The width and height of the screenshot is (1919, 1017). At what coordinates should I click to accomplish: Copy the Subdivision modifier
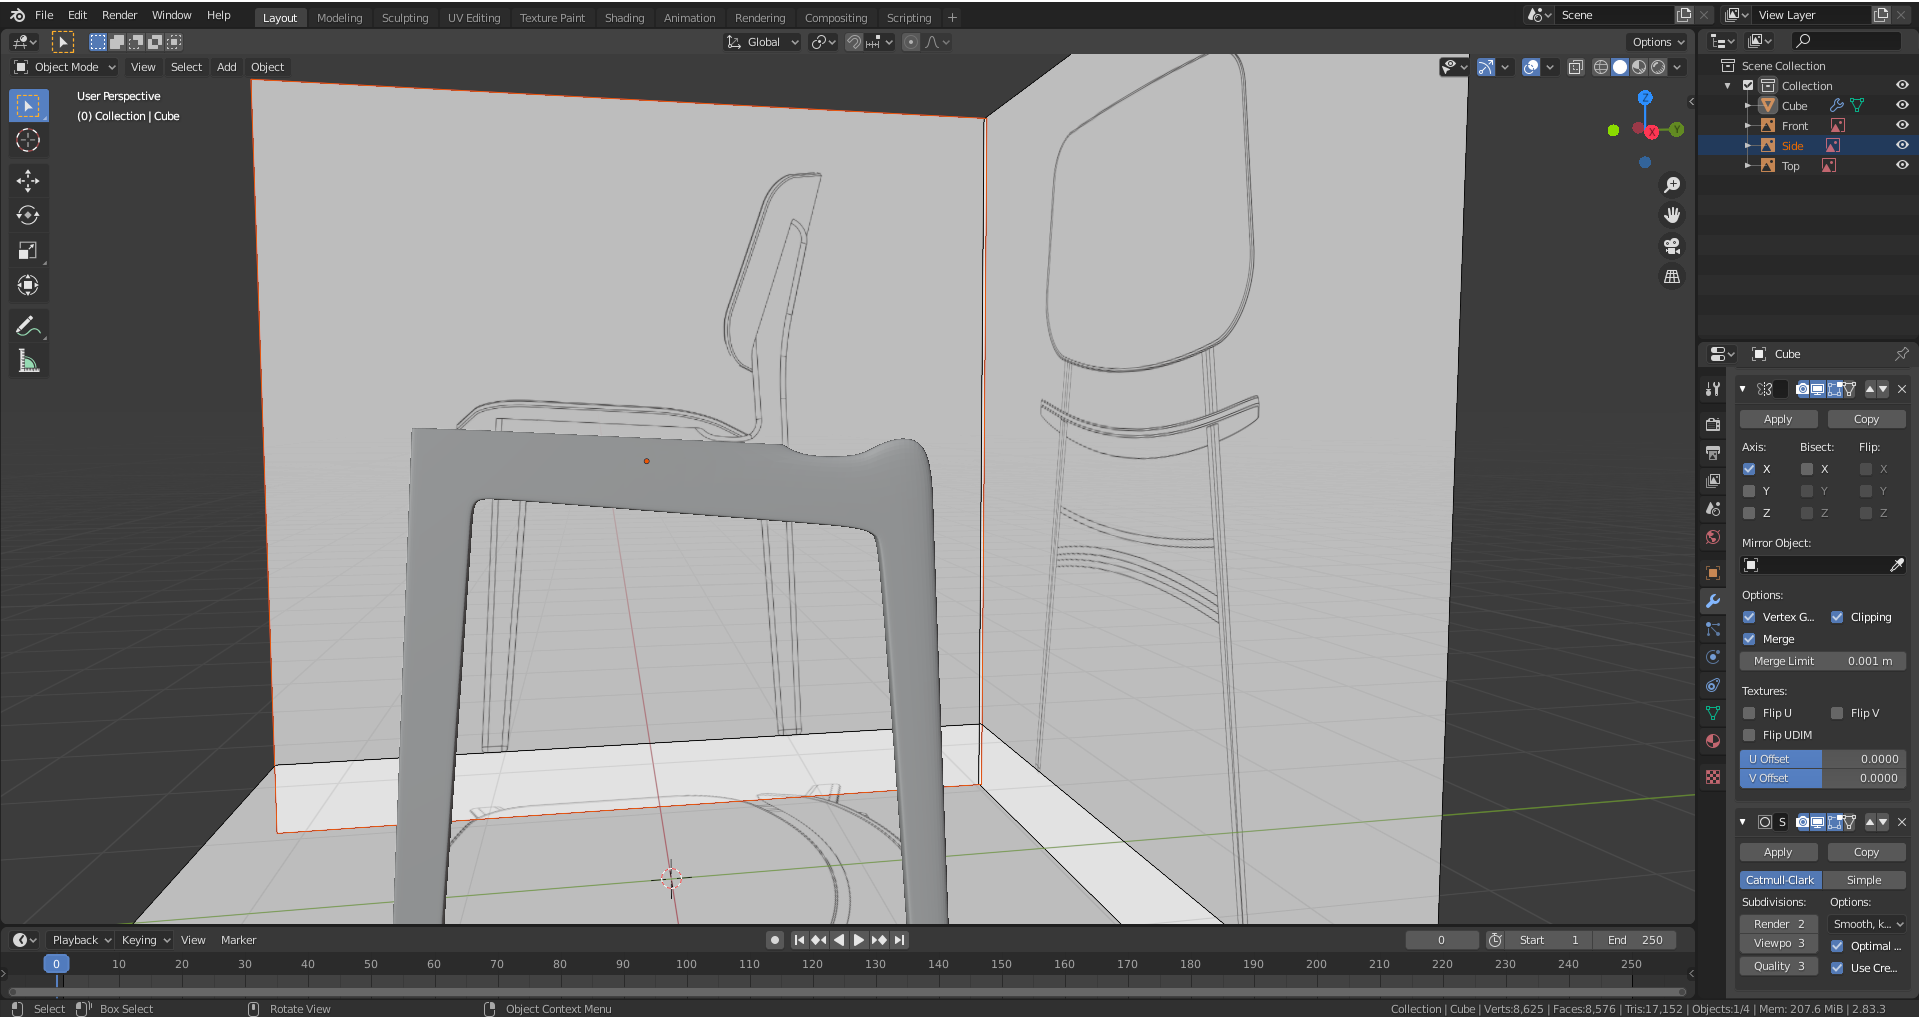[1866, 852]
